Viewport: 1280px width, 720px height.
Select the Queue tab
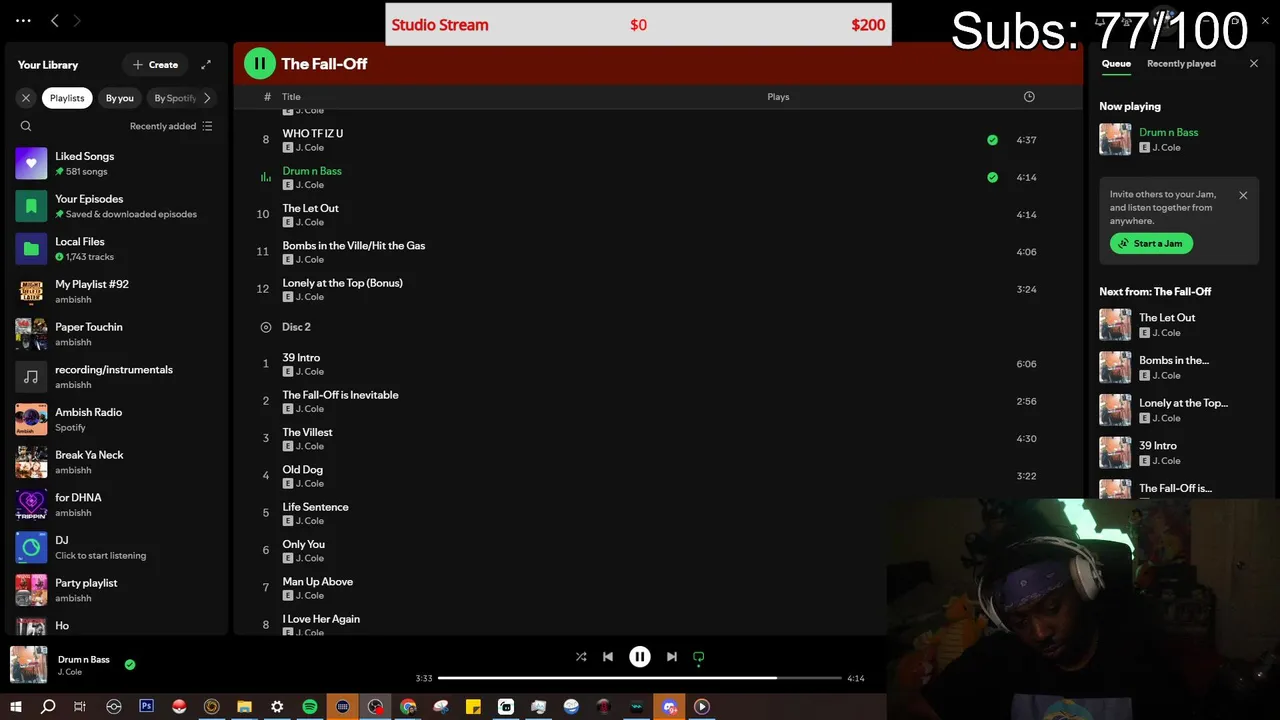(1116, 63)
